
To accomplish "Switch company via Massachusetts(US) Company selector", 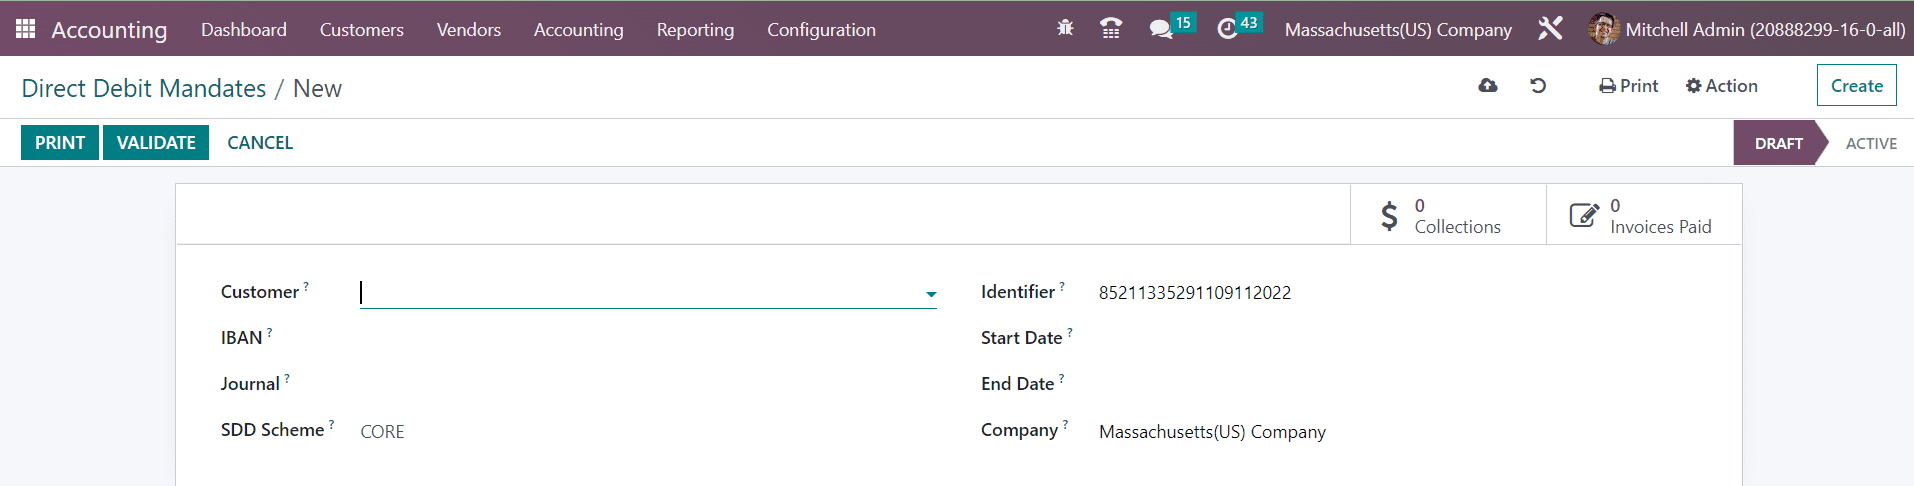I will (x=1397, y=30).
